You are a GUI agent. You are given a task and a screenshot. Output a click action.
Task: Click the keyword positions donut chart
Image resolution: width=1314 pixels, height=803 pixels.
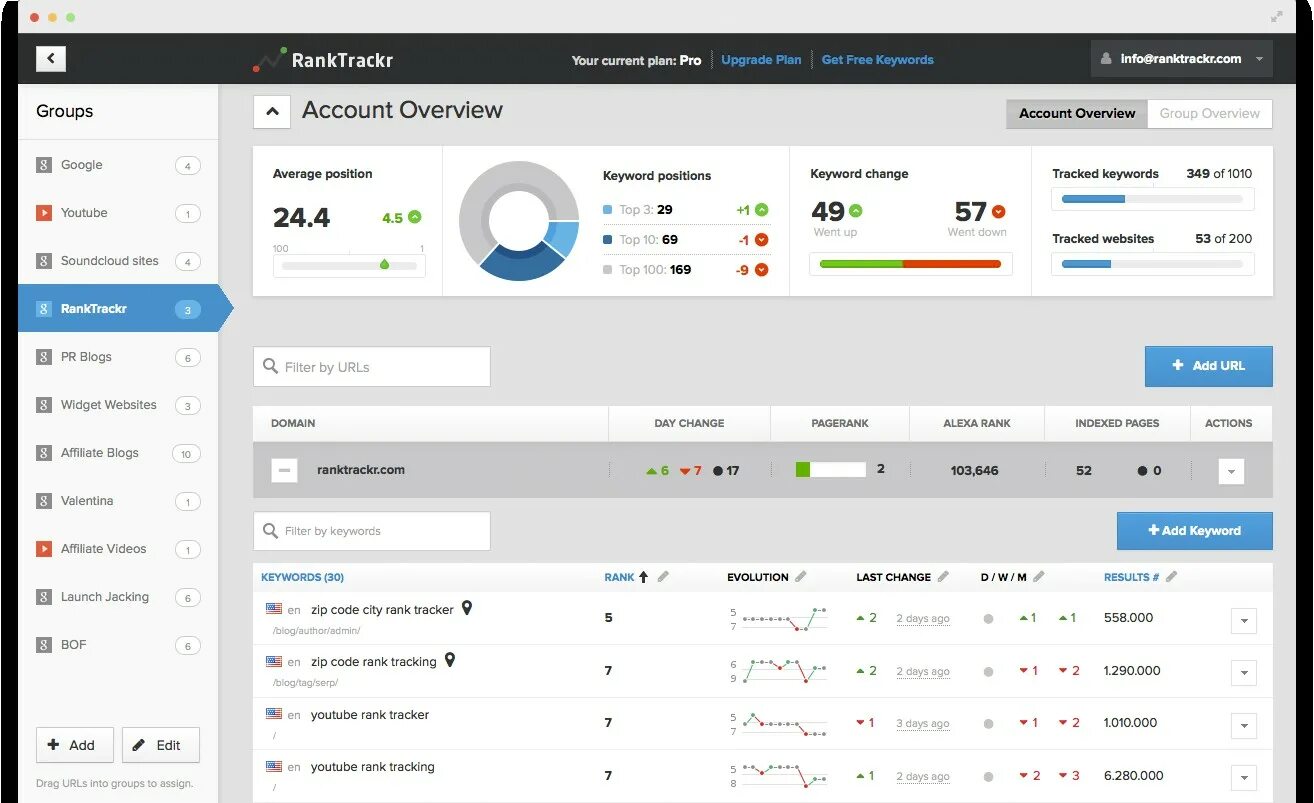[x=519, y=220]
